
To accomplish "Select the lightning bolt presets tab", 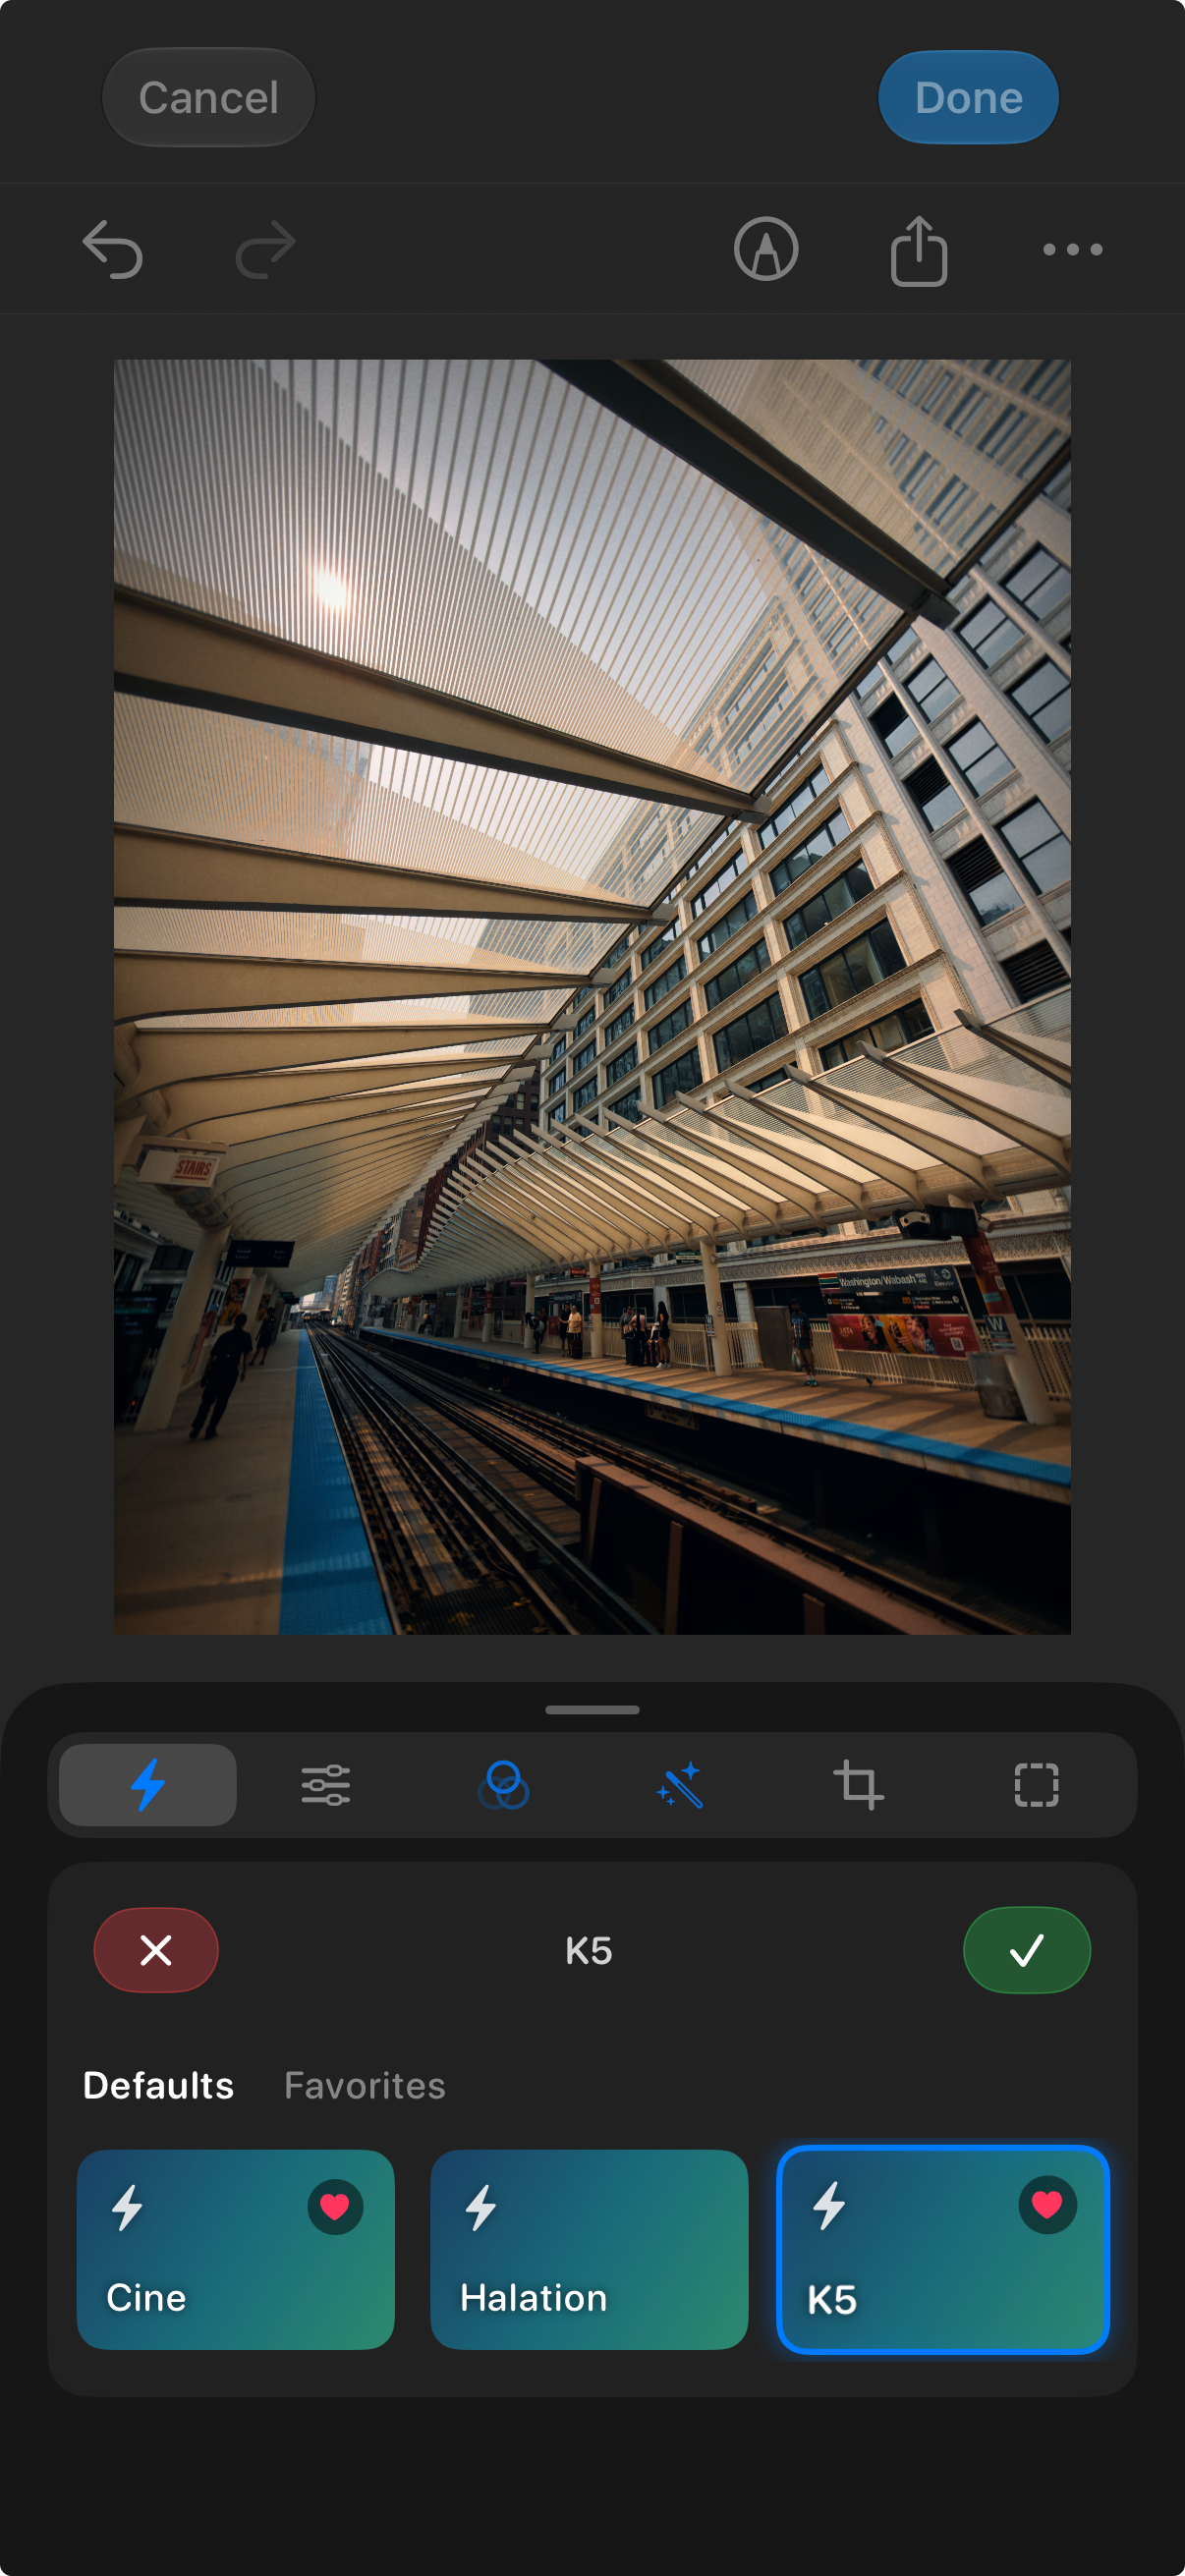I will [148, 1785].
